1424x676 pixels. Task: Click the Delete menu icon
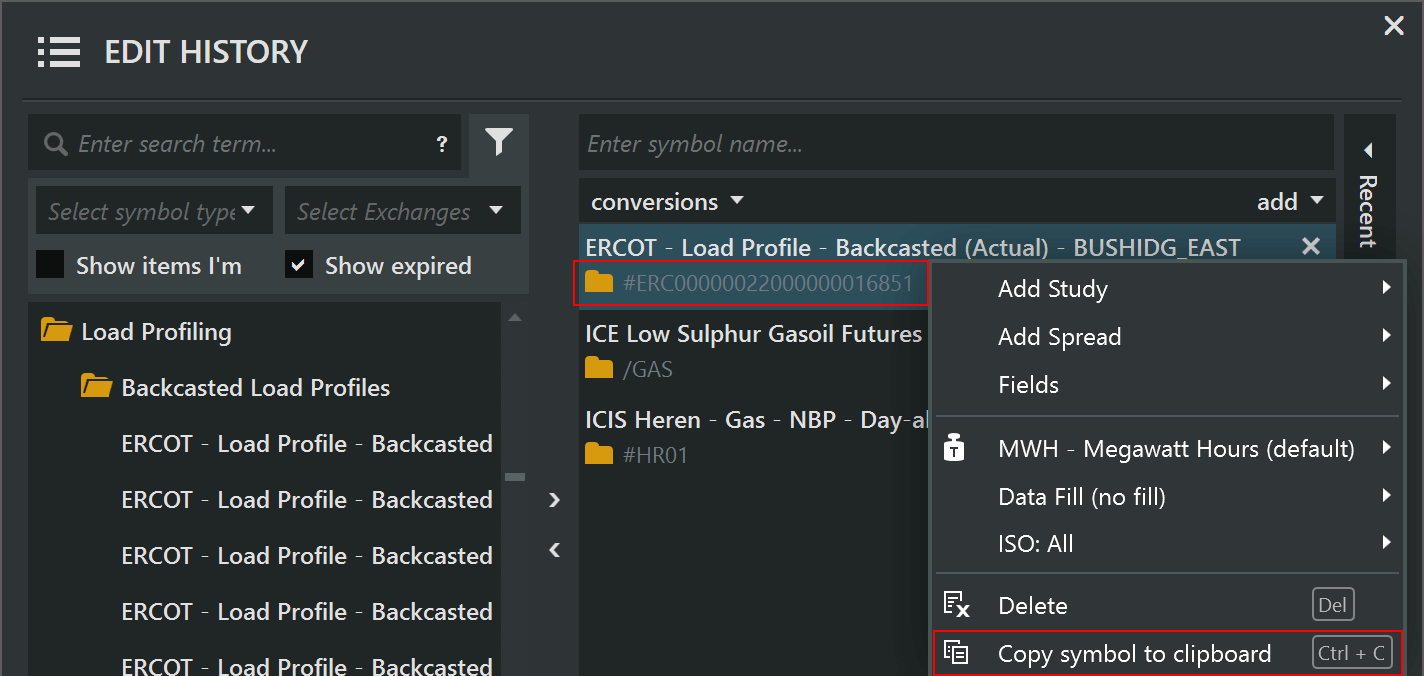956,605
